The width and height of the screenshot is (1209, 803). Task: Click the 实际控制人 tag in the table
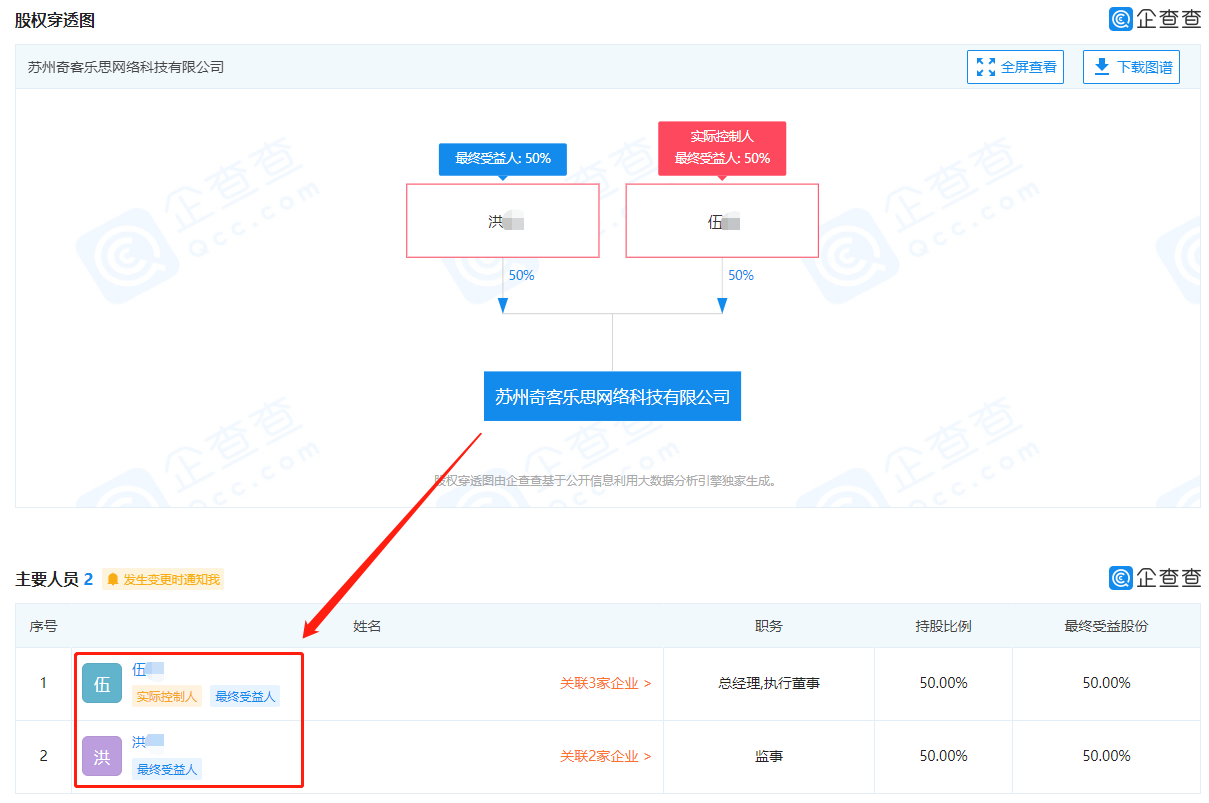pyautogui.click(x=167, y=696)
